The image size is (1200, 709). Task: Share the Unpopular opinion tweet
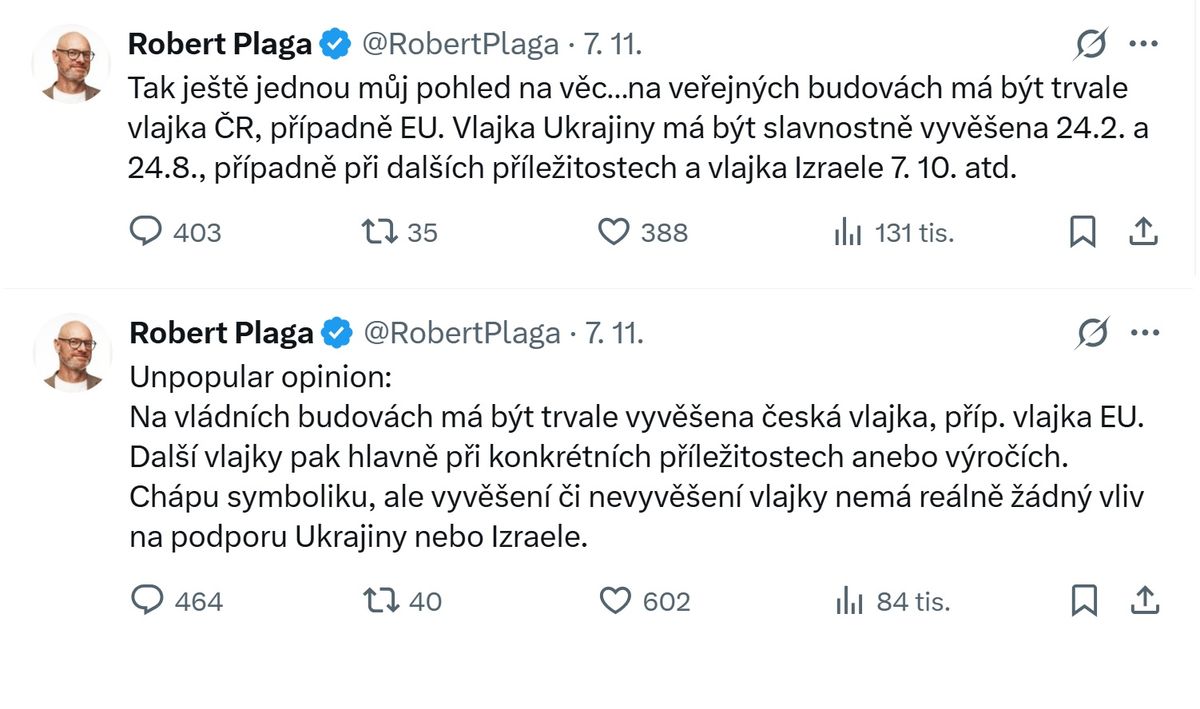click(x=1144, y=600)
